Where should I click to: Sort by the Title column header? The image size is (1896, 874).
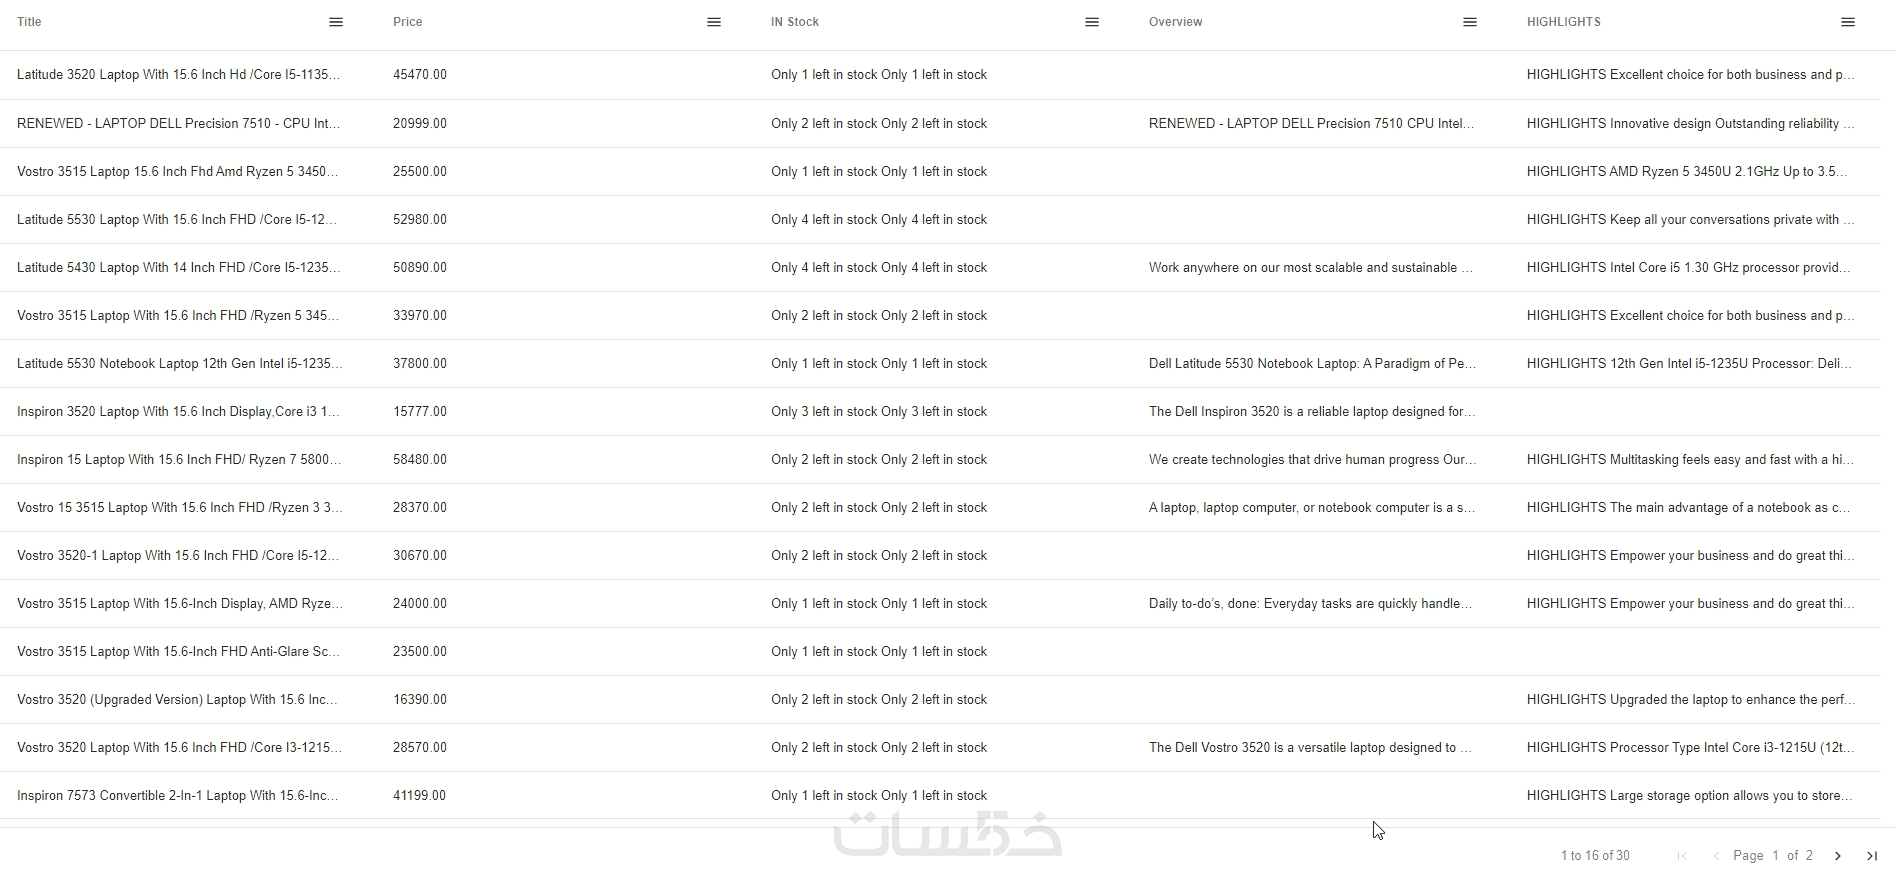point(30,22)
